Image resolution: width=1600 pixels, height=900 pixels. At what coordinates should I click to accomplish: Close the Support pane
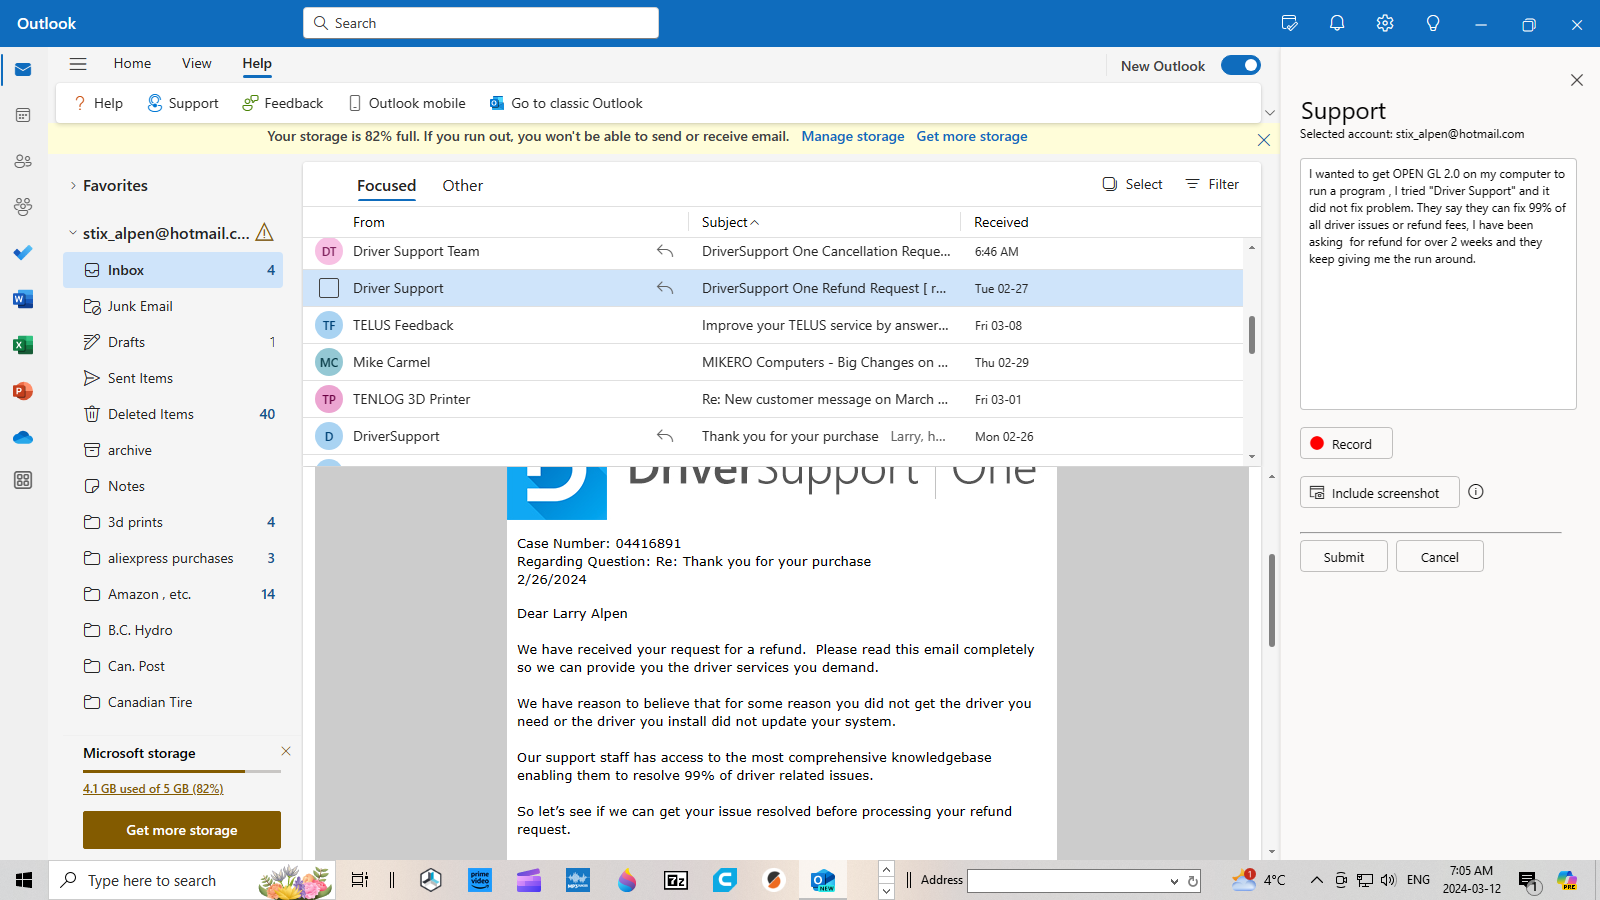pos(1577,80)
